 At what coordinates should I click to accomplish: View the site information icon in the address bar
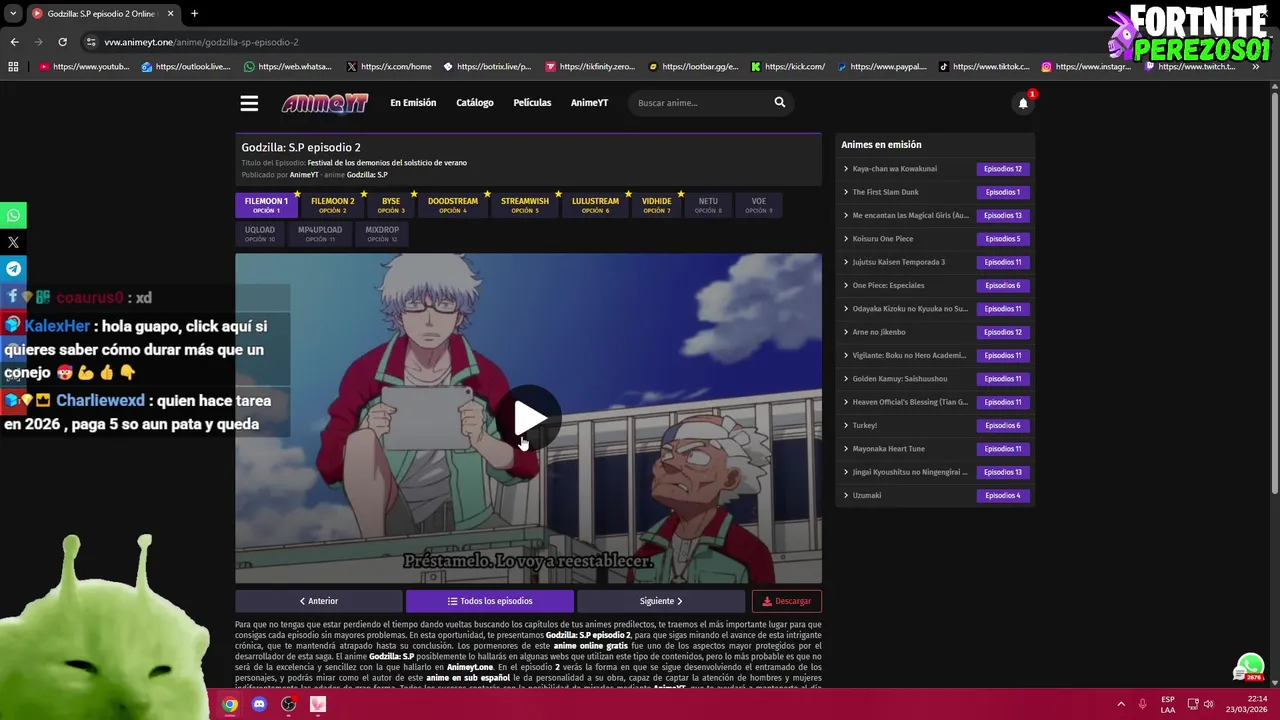click(91, 42)
